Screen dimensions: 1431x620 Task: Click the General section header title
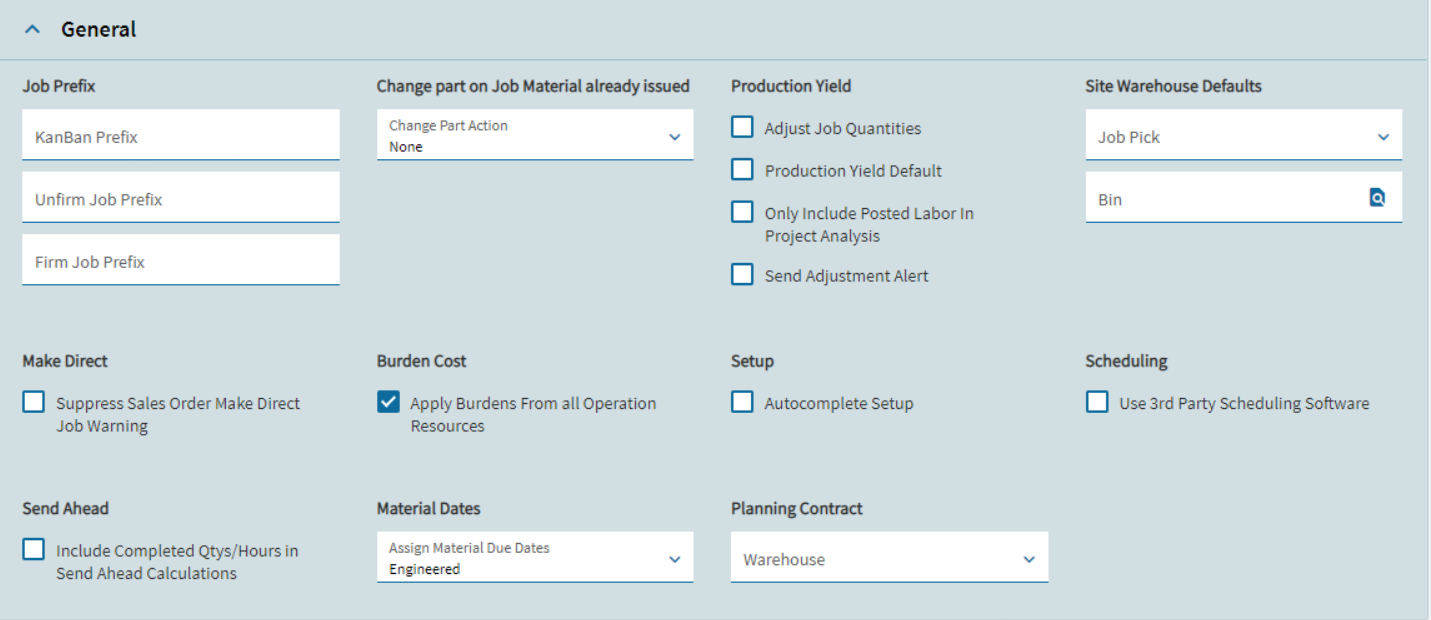pos(98,30)
